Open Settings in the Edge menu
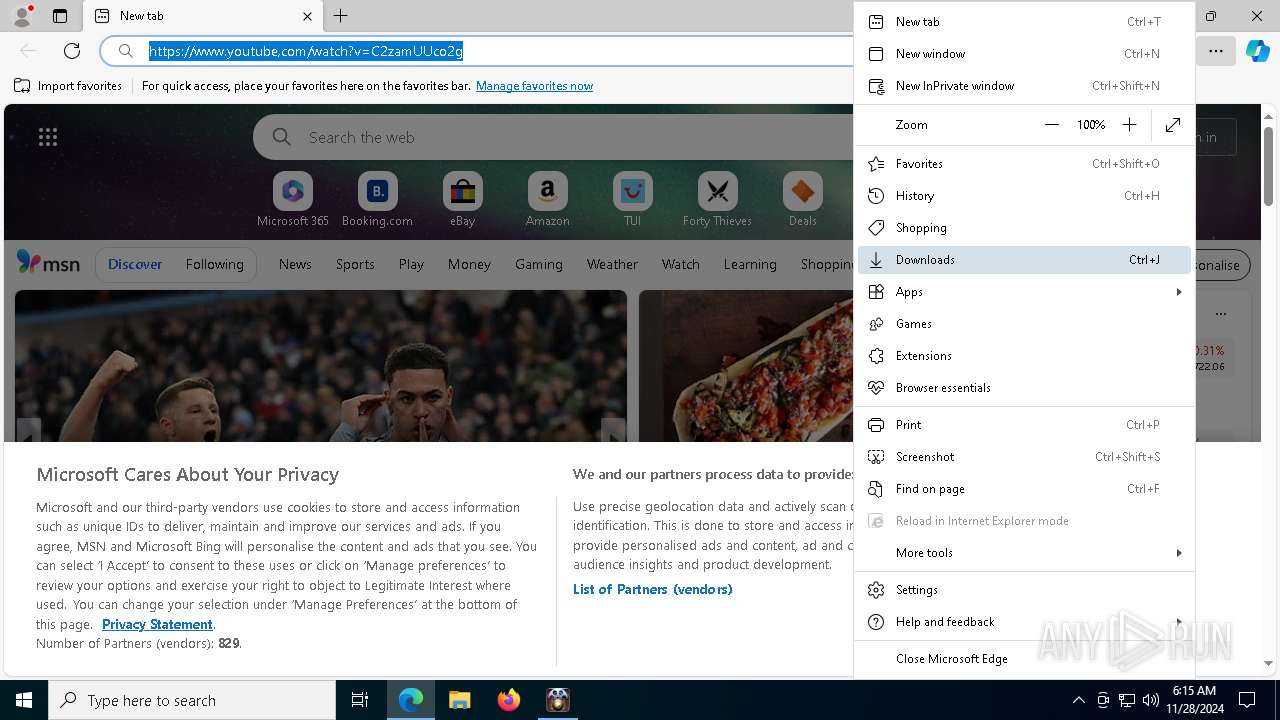Image resolution: width=1280 pixels, height=720 pixels. [x=1024, y=590]
